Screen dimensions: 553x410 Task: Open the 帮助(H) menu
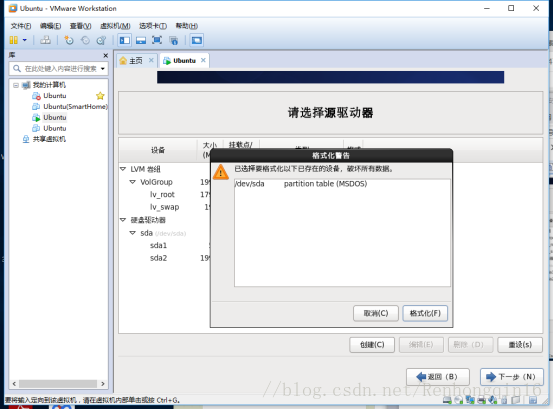tap(187, 26)
